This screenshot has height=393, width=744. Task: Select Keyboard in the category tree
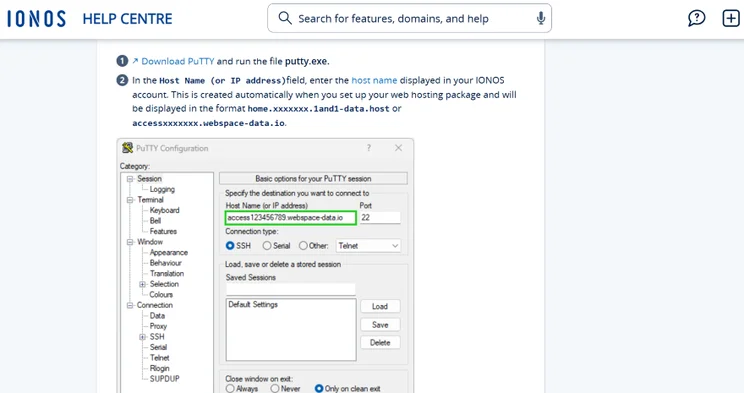(165, 210)
